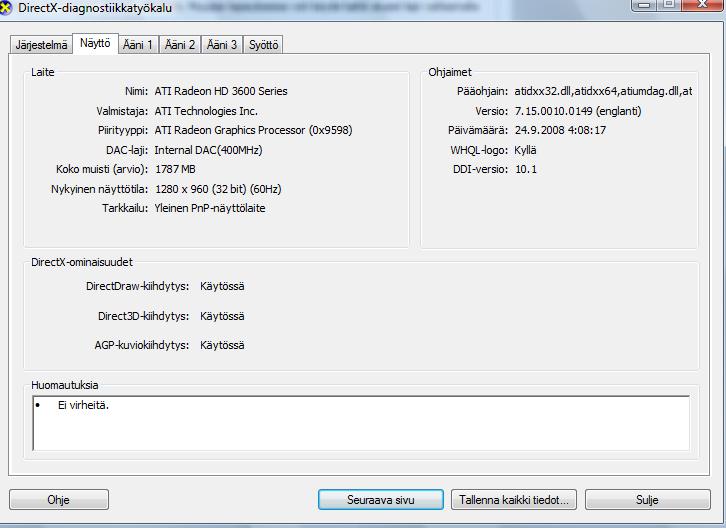
Task: Click main driver value 'atidxx32.dll,atidxx64...'
Action: (603, 91)
